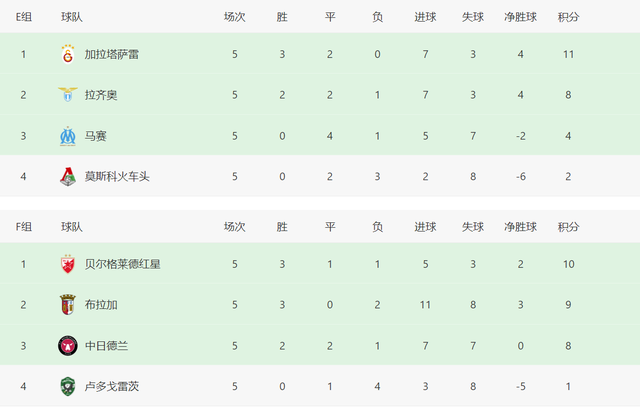Screen dimensions: 640x409
Task: Click the Red Star Belgrade crest
Action: (68, 264)
